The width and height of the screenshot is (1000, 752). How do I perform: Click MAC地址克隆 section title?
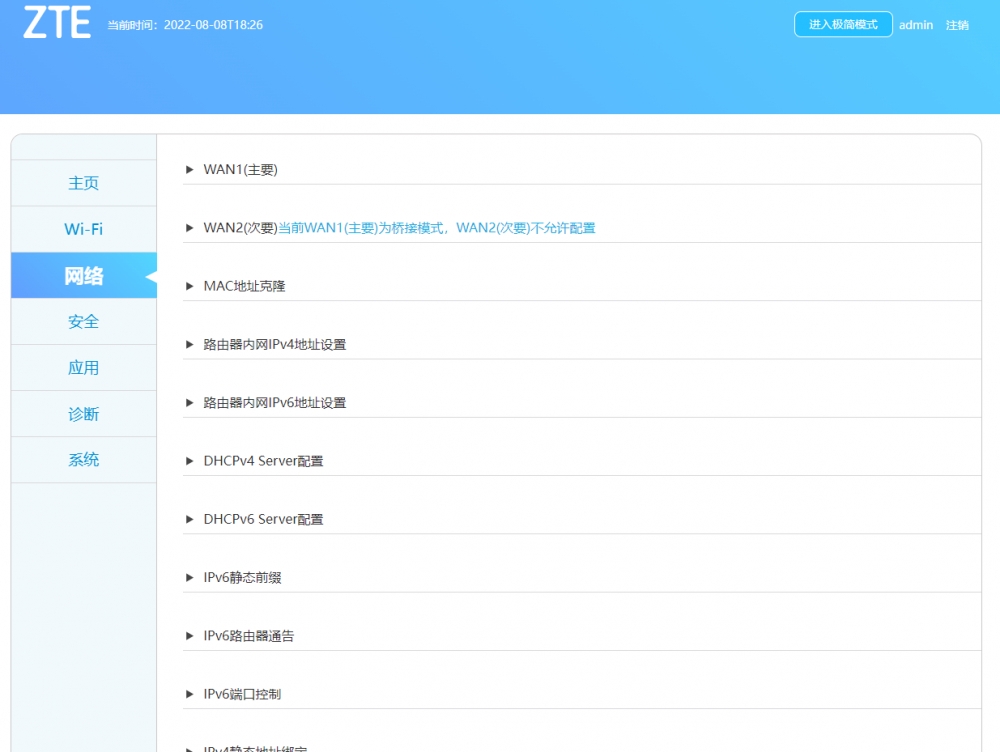[244, 286]
